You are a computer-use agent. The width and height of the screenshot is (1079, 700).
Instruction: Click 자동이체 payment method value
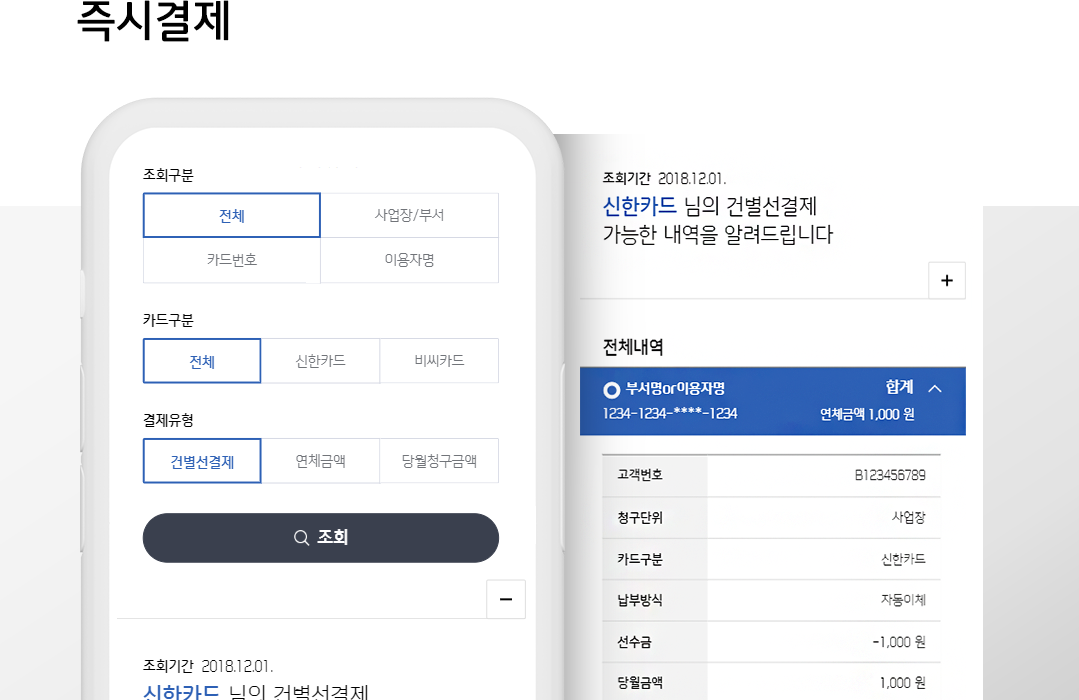click(x=904, y=600)
